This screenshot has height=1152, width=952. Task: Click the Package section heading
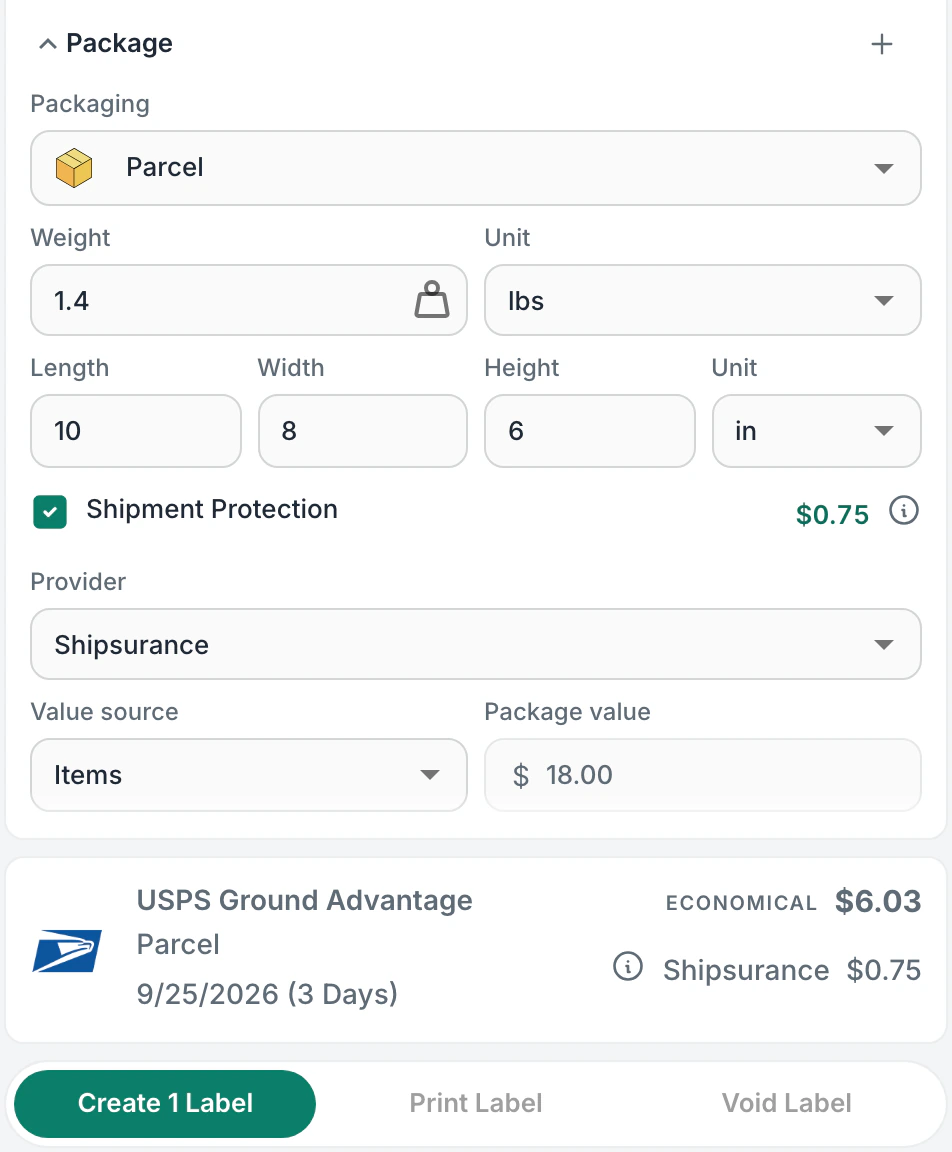(119, 43)
